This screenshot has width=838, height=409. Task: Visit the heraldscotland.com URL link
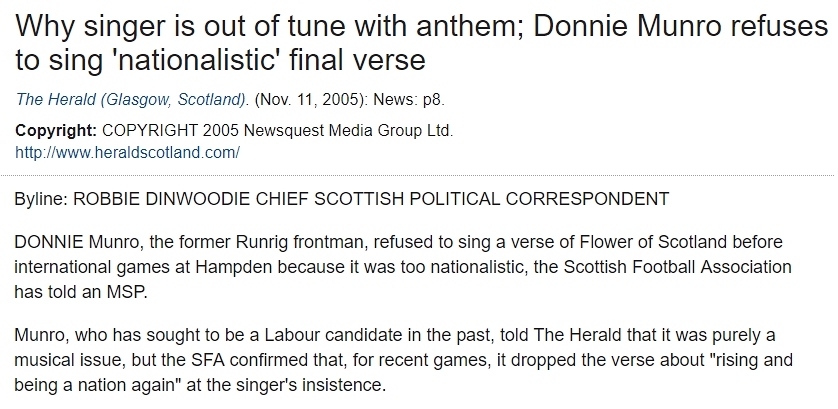127,152
